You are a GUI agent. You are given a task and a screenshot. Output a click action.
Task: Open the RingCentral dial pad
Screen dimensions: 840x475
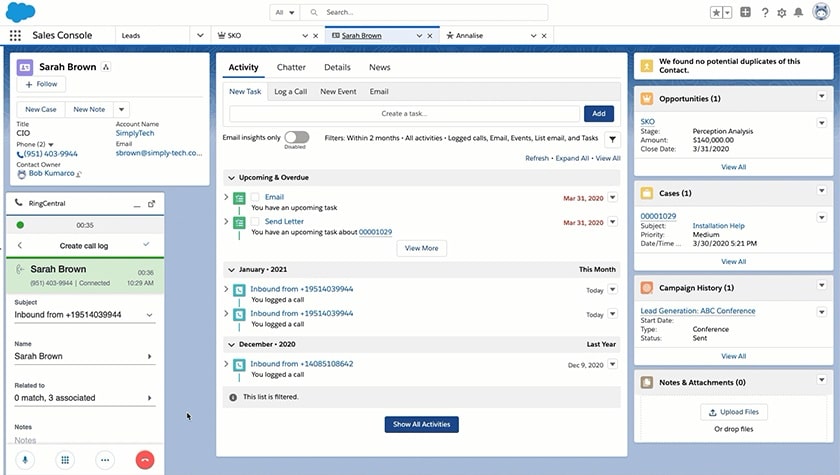coord(65,459)
